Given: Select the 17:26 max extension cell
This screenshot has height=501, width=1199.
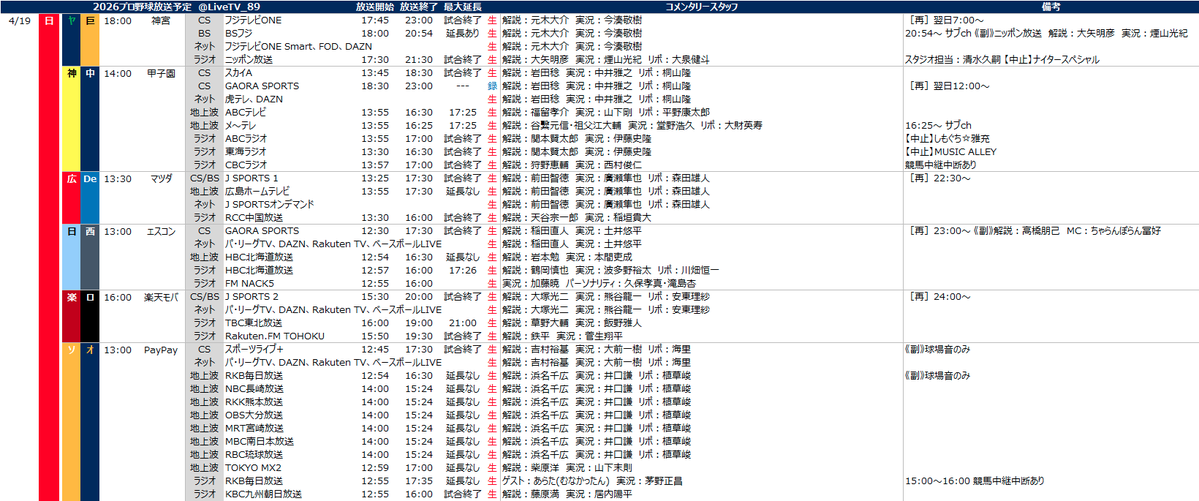Looking at the screenshot, I should [x=463, y=270].
